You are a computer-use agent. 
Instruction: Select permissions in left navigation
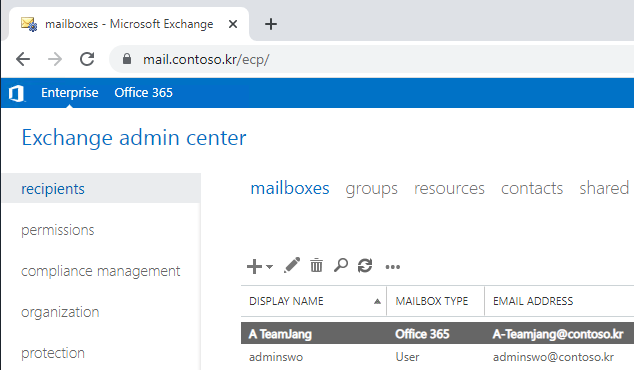pos(57,230)
